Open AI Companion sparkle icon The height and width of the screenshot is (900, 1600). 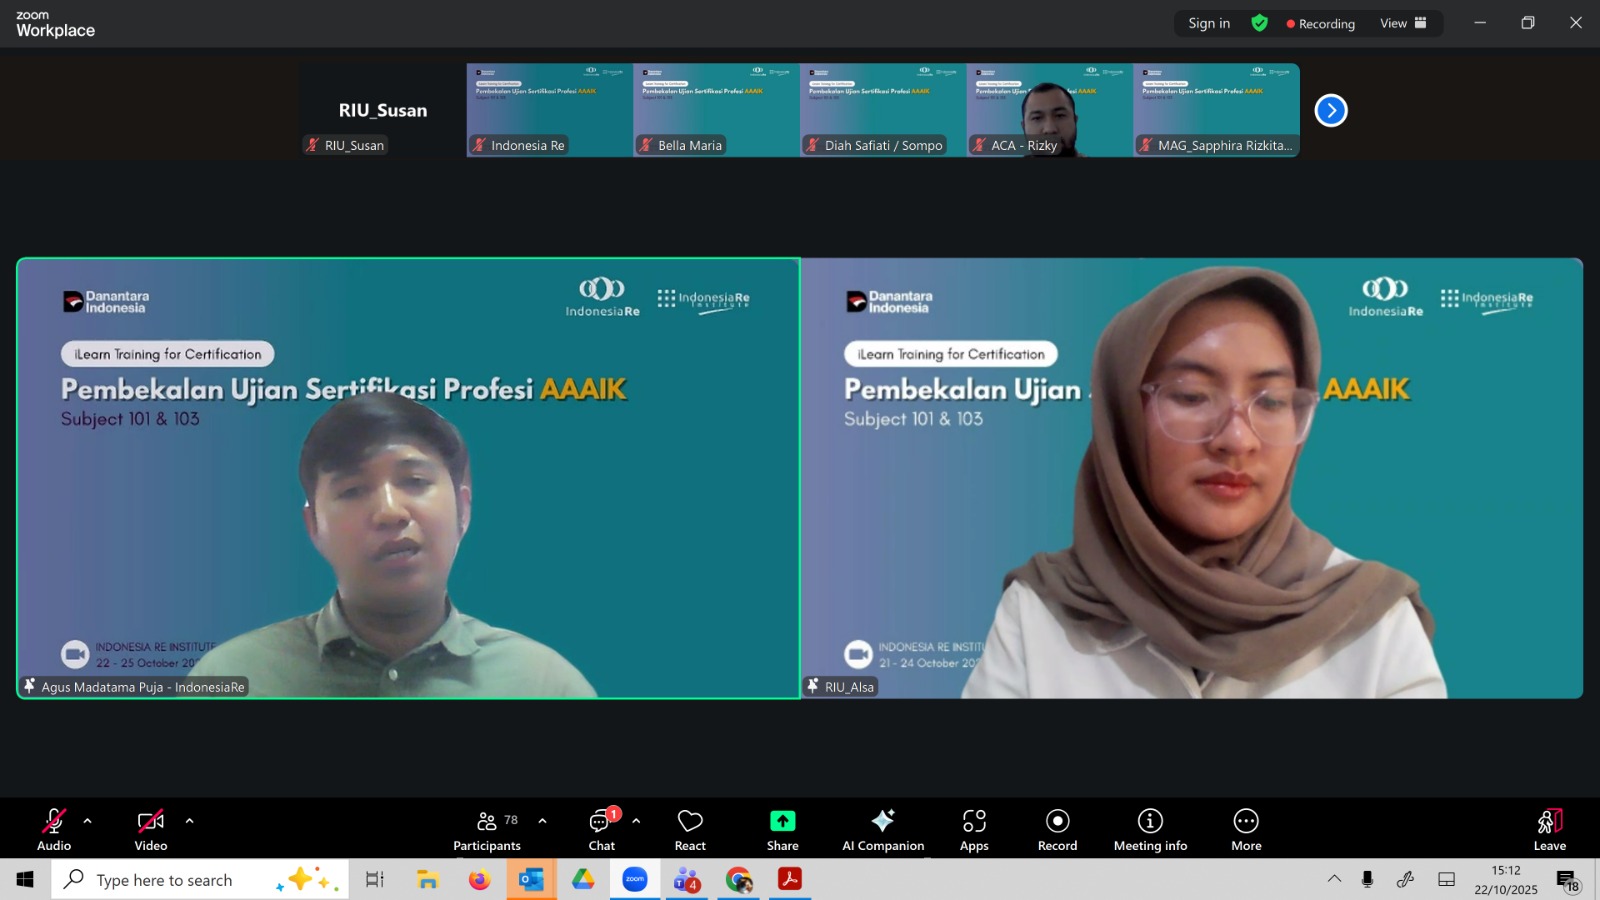click(x=882, y=829)
